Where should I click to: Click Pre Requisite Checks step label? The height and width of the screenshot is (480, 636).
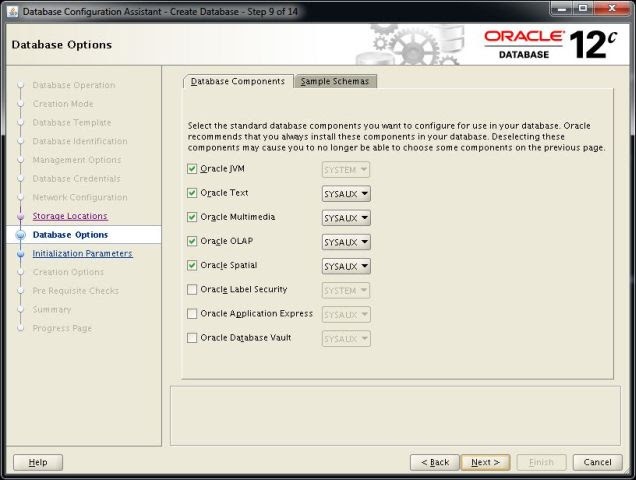click(75, 291)
